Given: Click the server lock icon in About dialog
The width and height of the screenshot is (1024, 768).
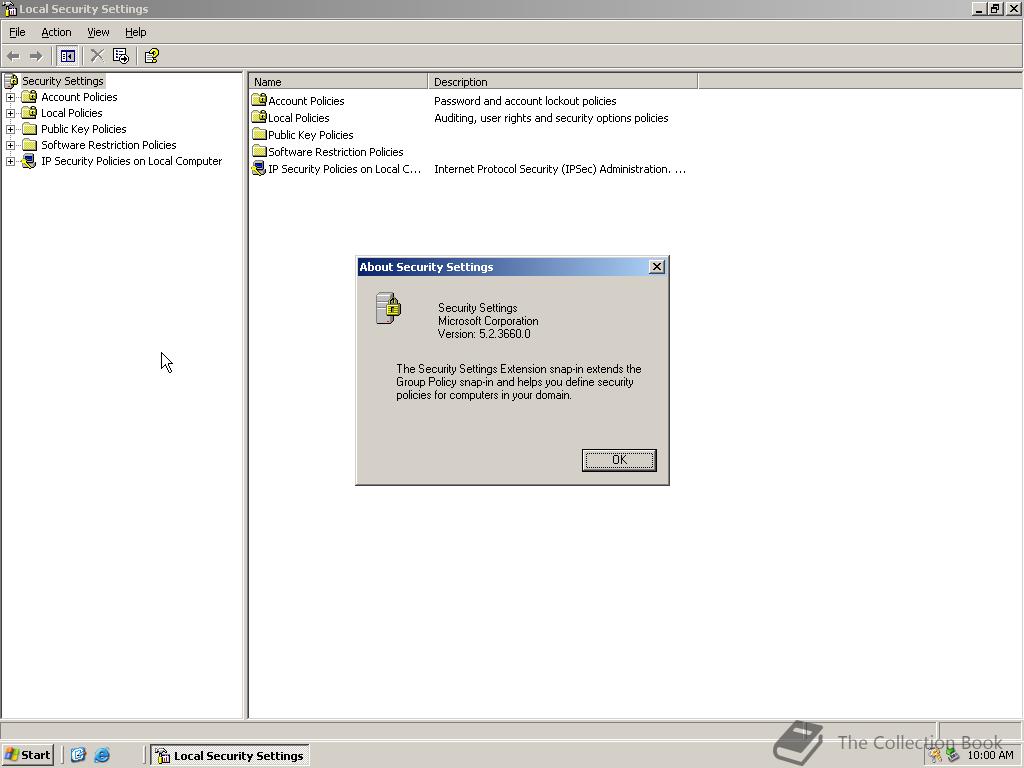Looking at the screenshot, I should tap(389, 308).
